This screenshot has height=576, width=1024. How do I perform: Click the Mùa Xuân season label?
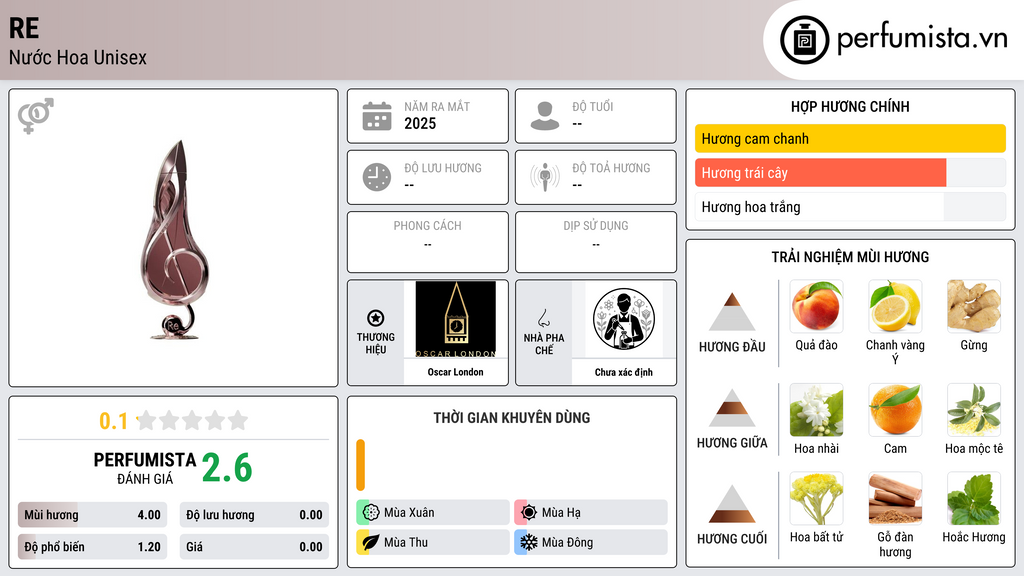click(409, 513)
